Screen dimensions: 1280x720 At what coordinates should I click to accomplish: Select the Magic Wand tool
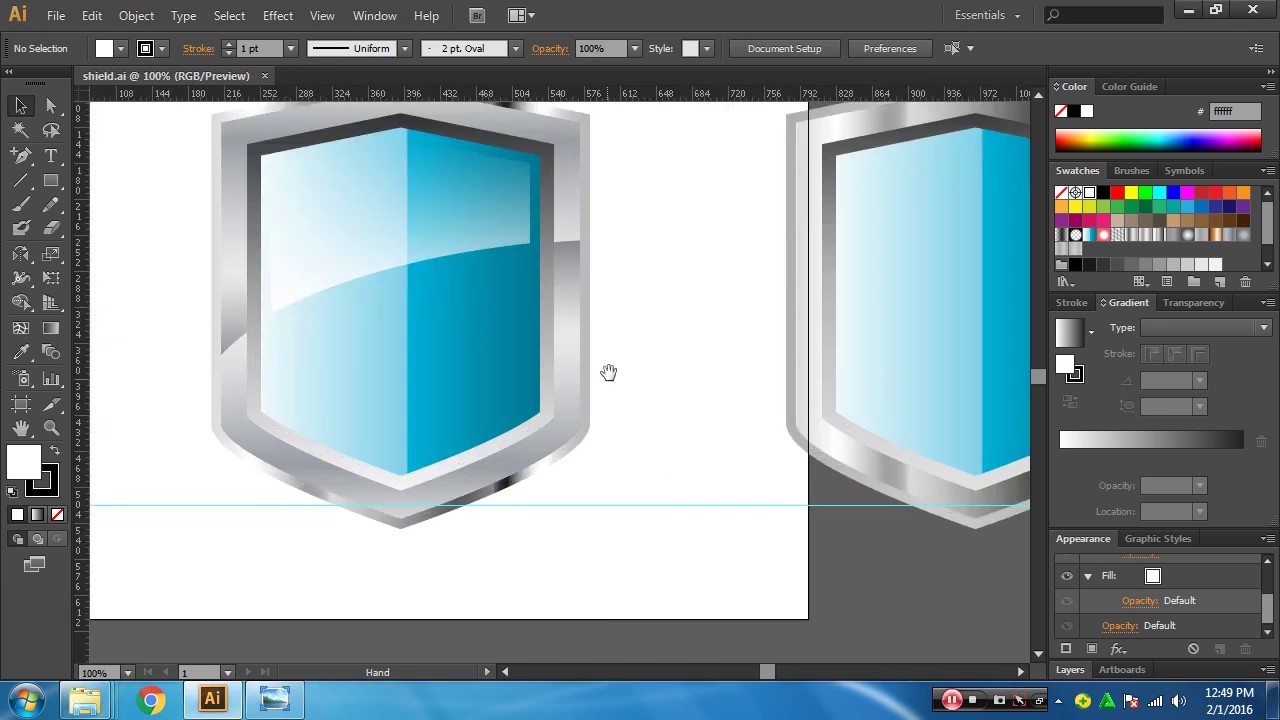pos(21,130)
